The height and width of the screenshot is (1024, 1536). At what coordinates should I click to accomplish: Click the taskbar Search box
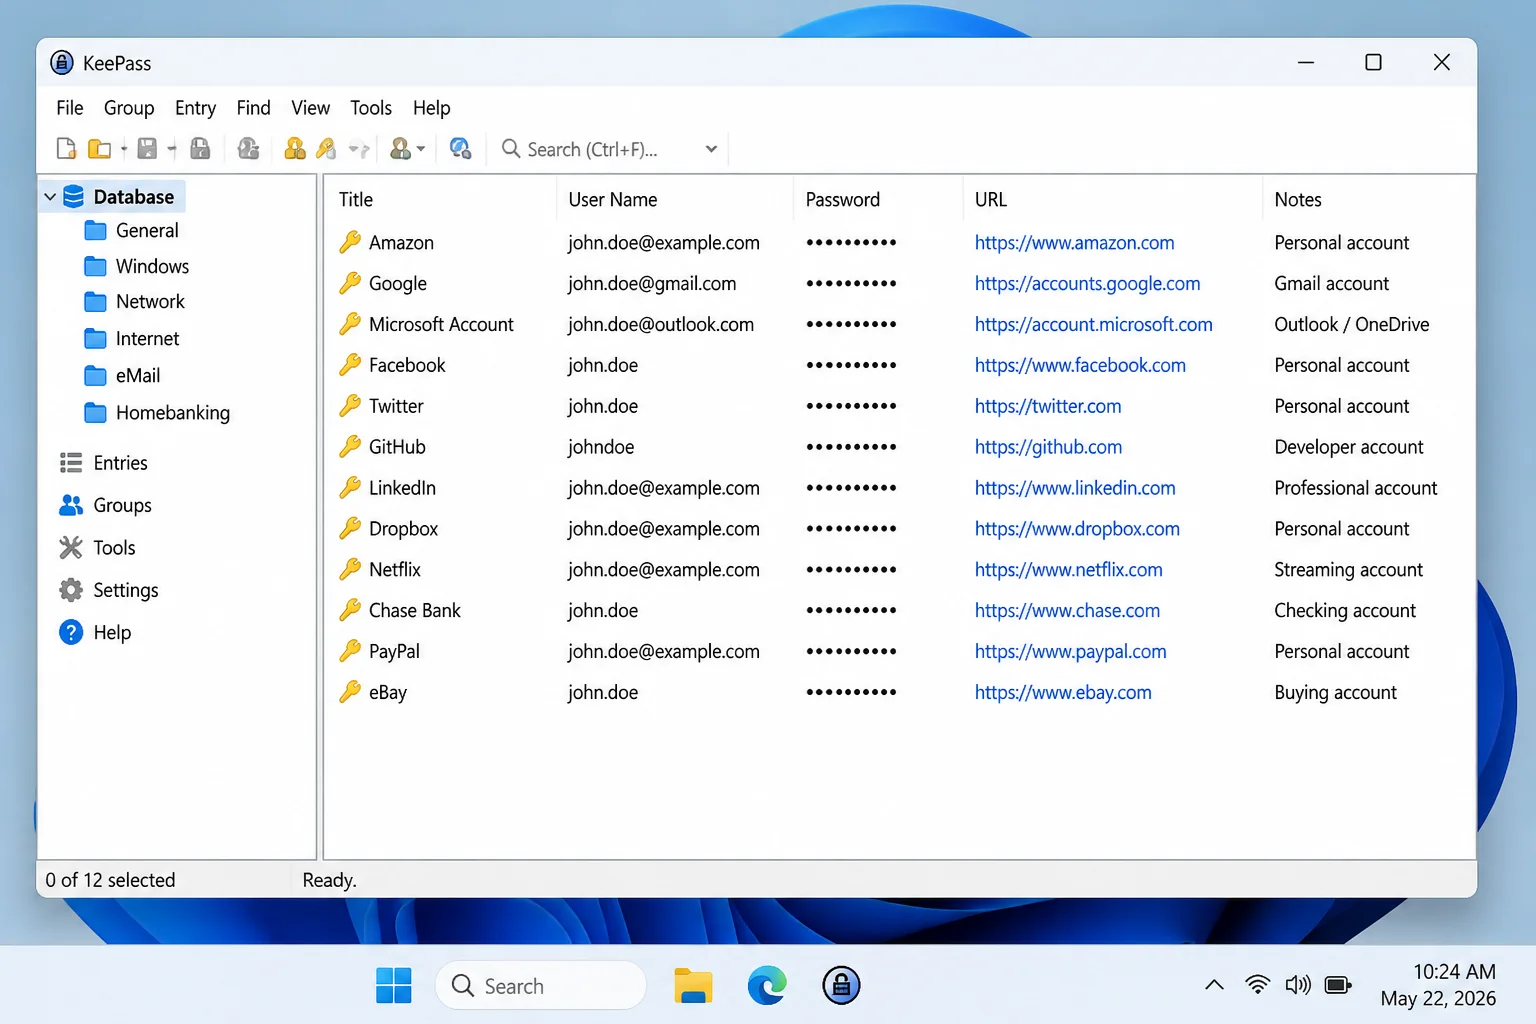[541, 986]
